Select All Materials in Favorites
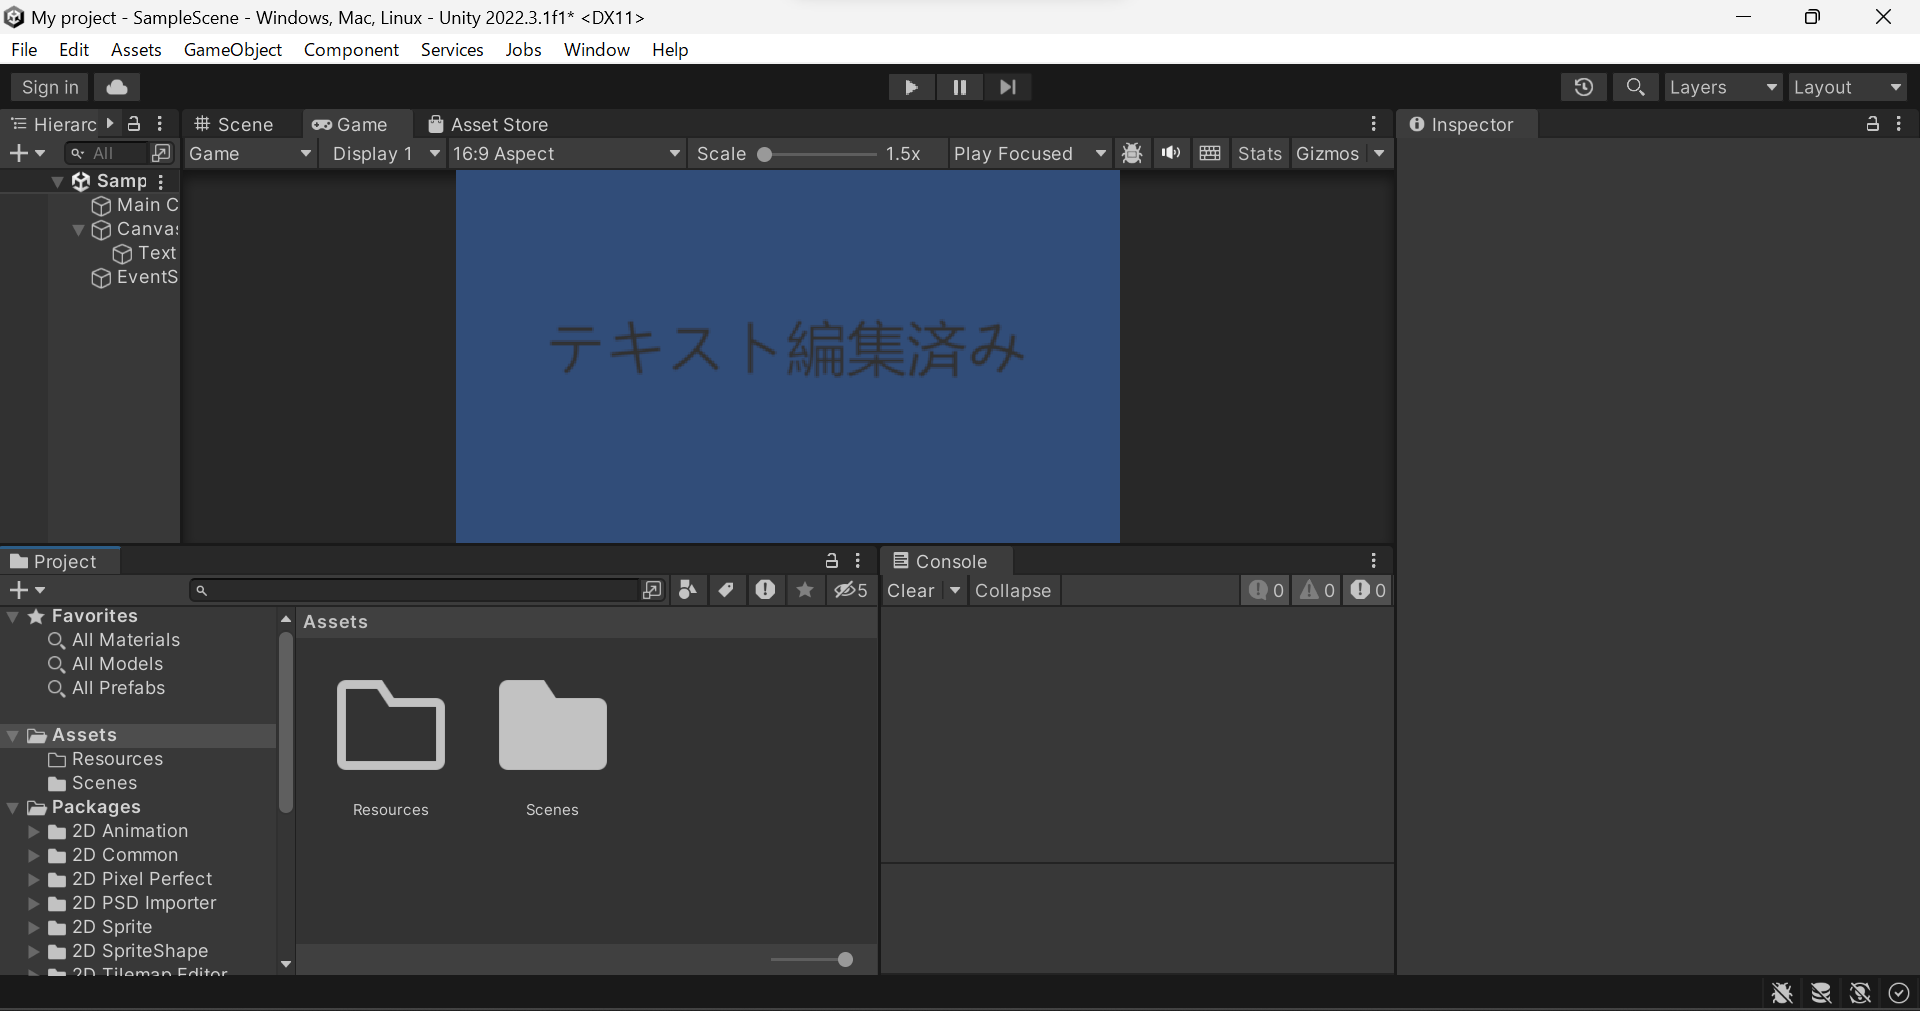1920x1011 pixels. click(126, 640)
